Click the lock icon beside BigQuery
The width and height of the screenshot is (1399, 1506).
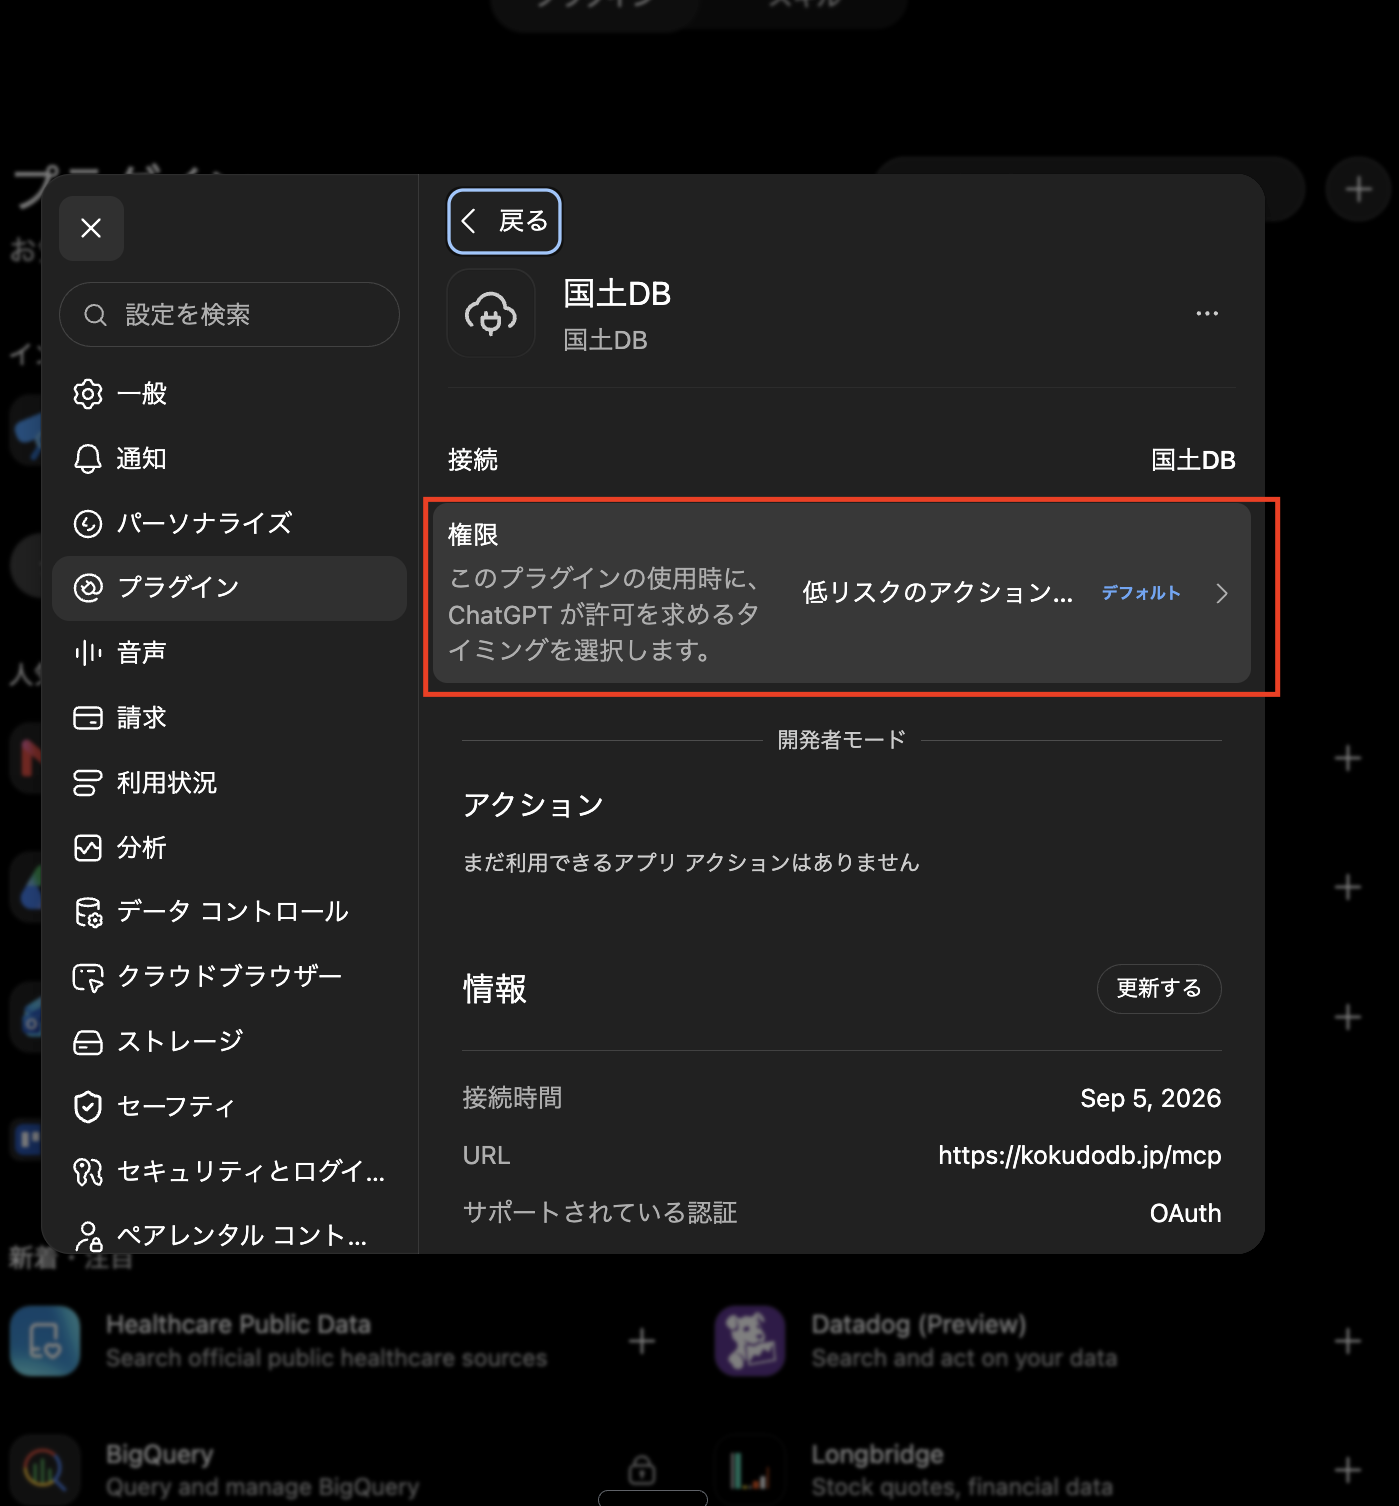[642, 1470]
